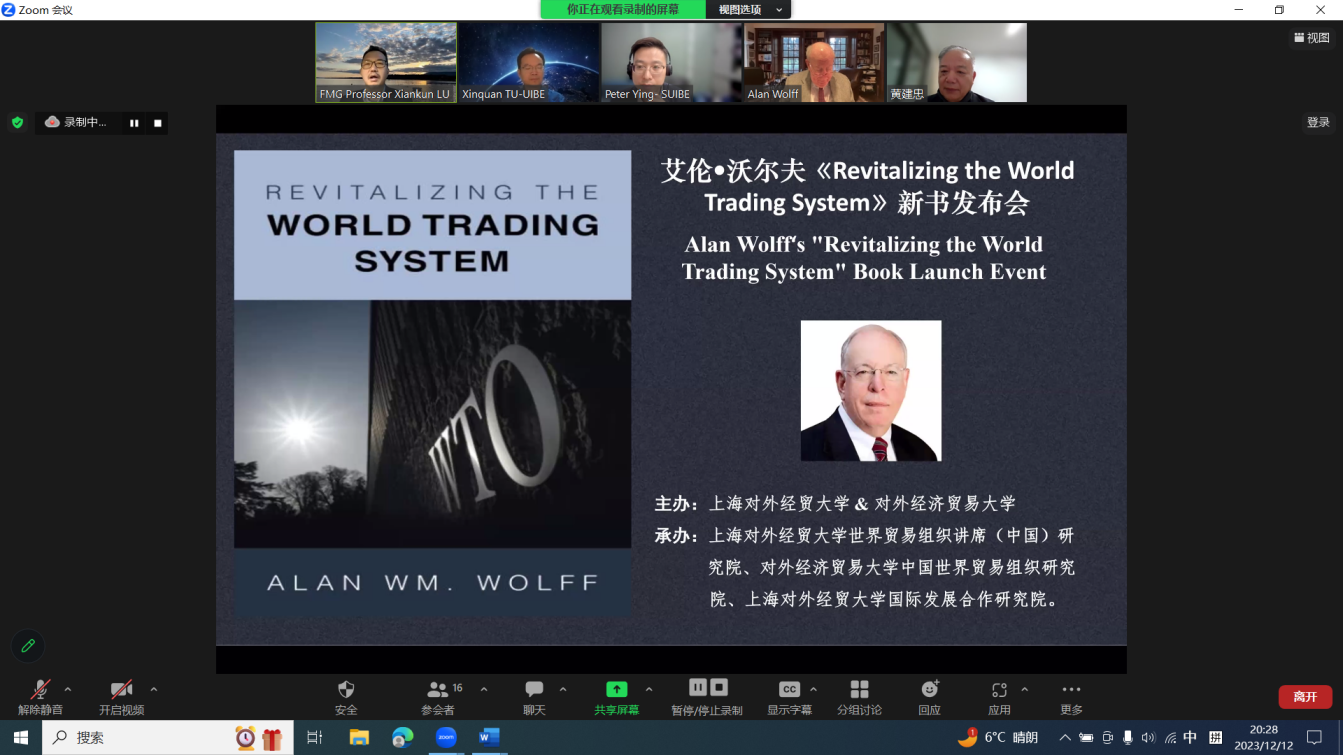Expand audio settings arrow beside microphone
Image resolution: width=1343 pixels, height=755 pixels.
(68, 689)
